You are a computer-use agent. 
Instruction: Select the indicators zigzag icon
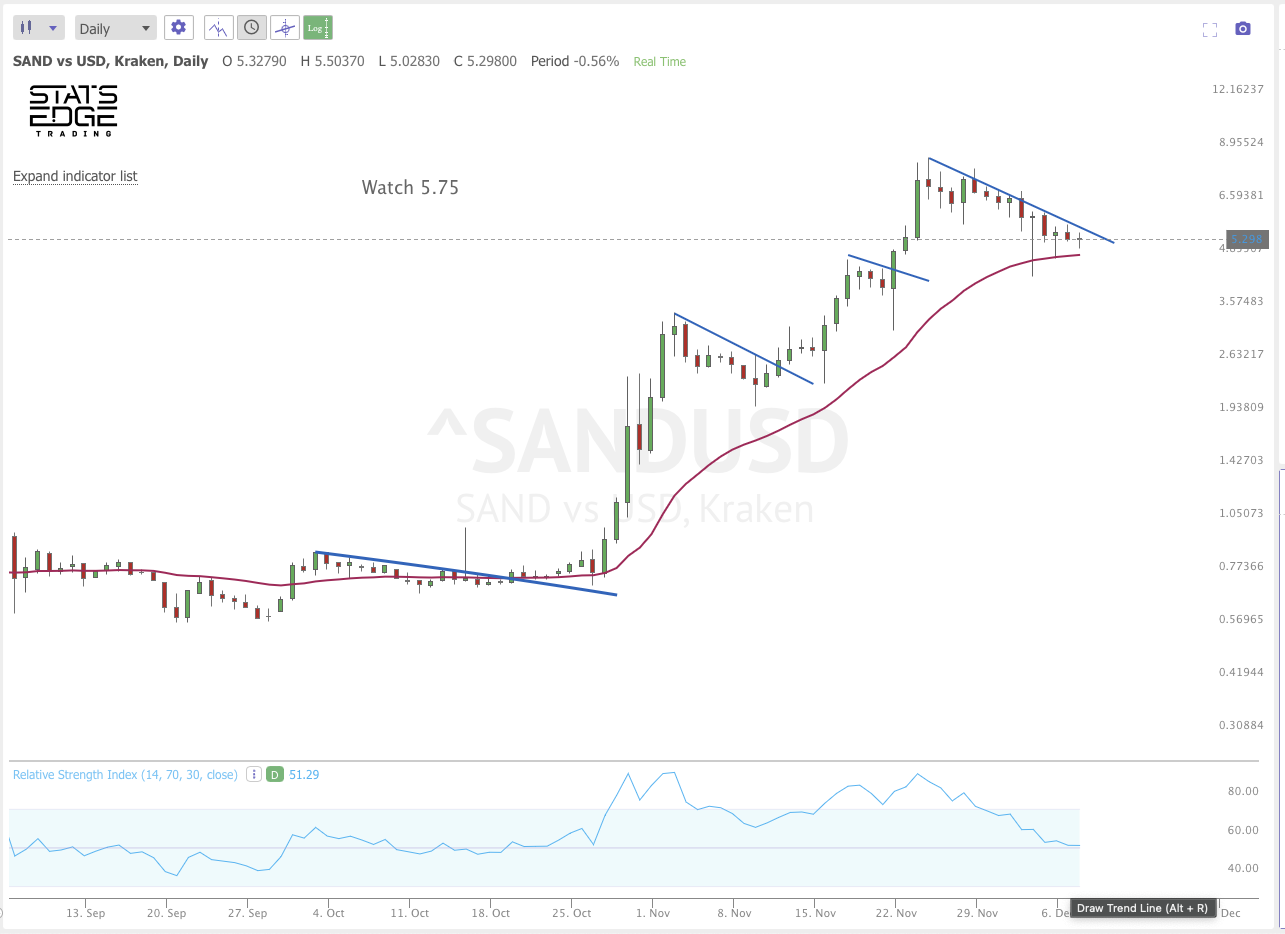pos(218,27)
